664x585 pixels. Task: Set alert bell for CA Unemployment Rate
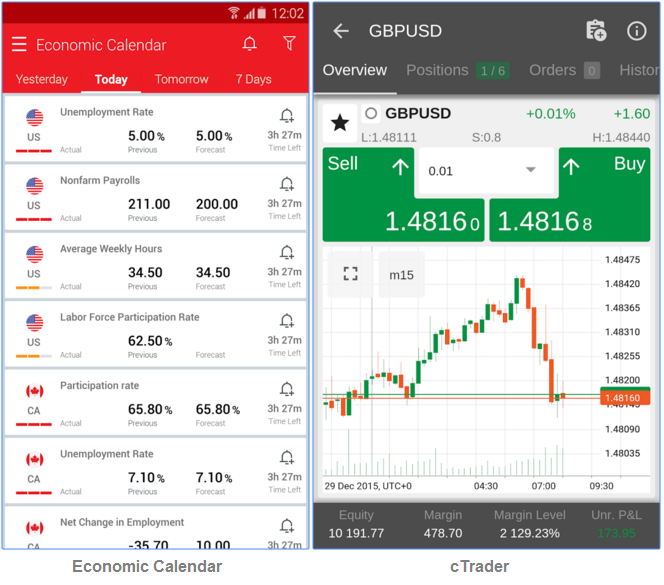pos(287,457)
